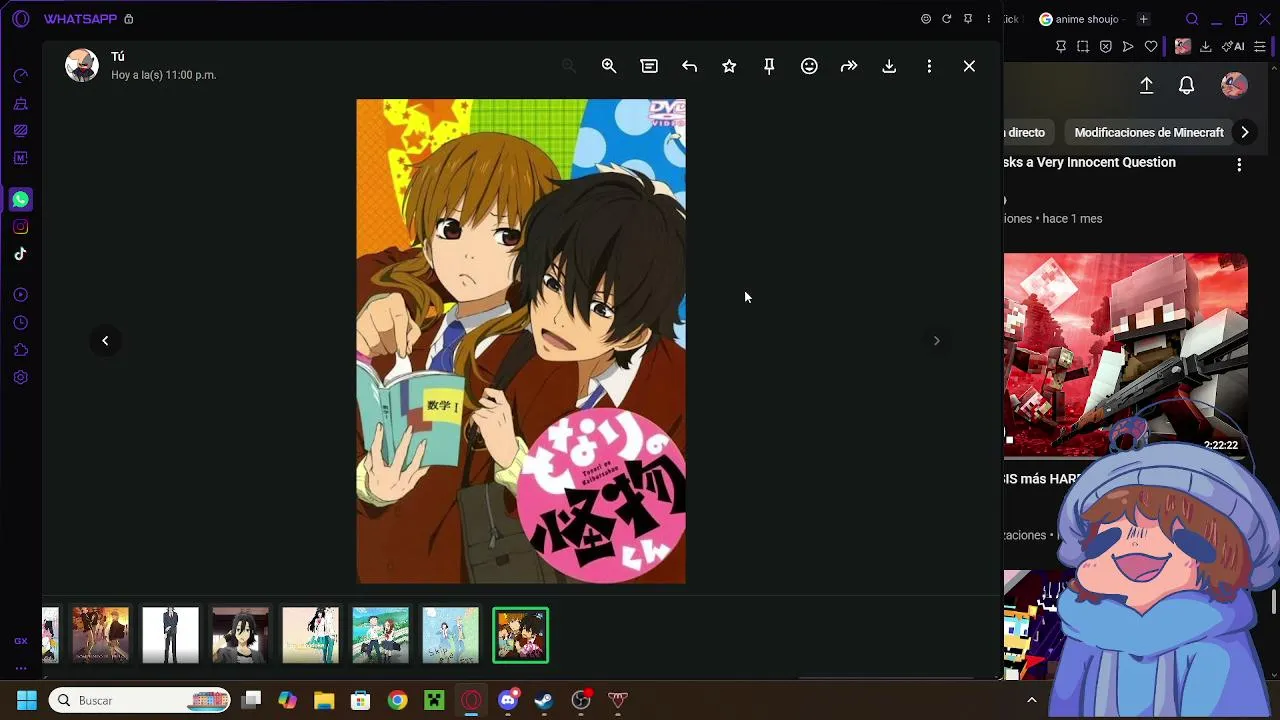Launch Google Chrome from the taskbar

pyautogui.click(x=397, y=700)
